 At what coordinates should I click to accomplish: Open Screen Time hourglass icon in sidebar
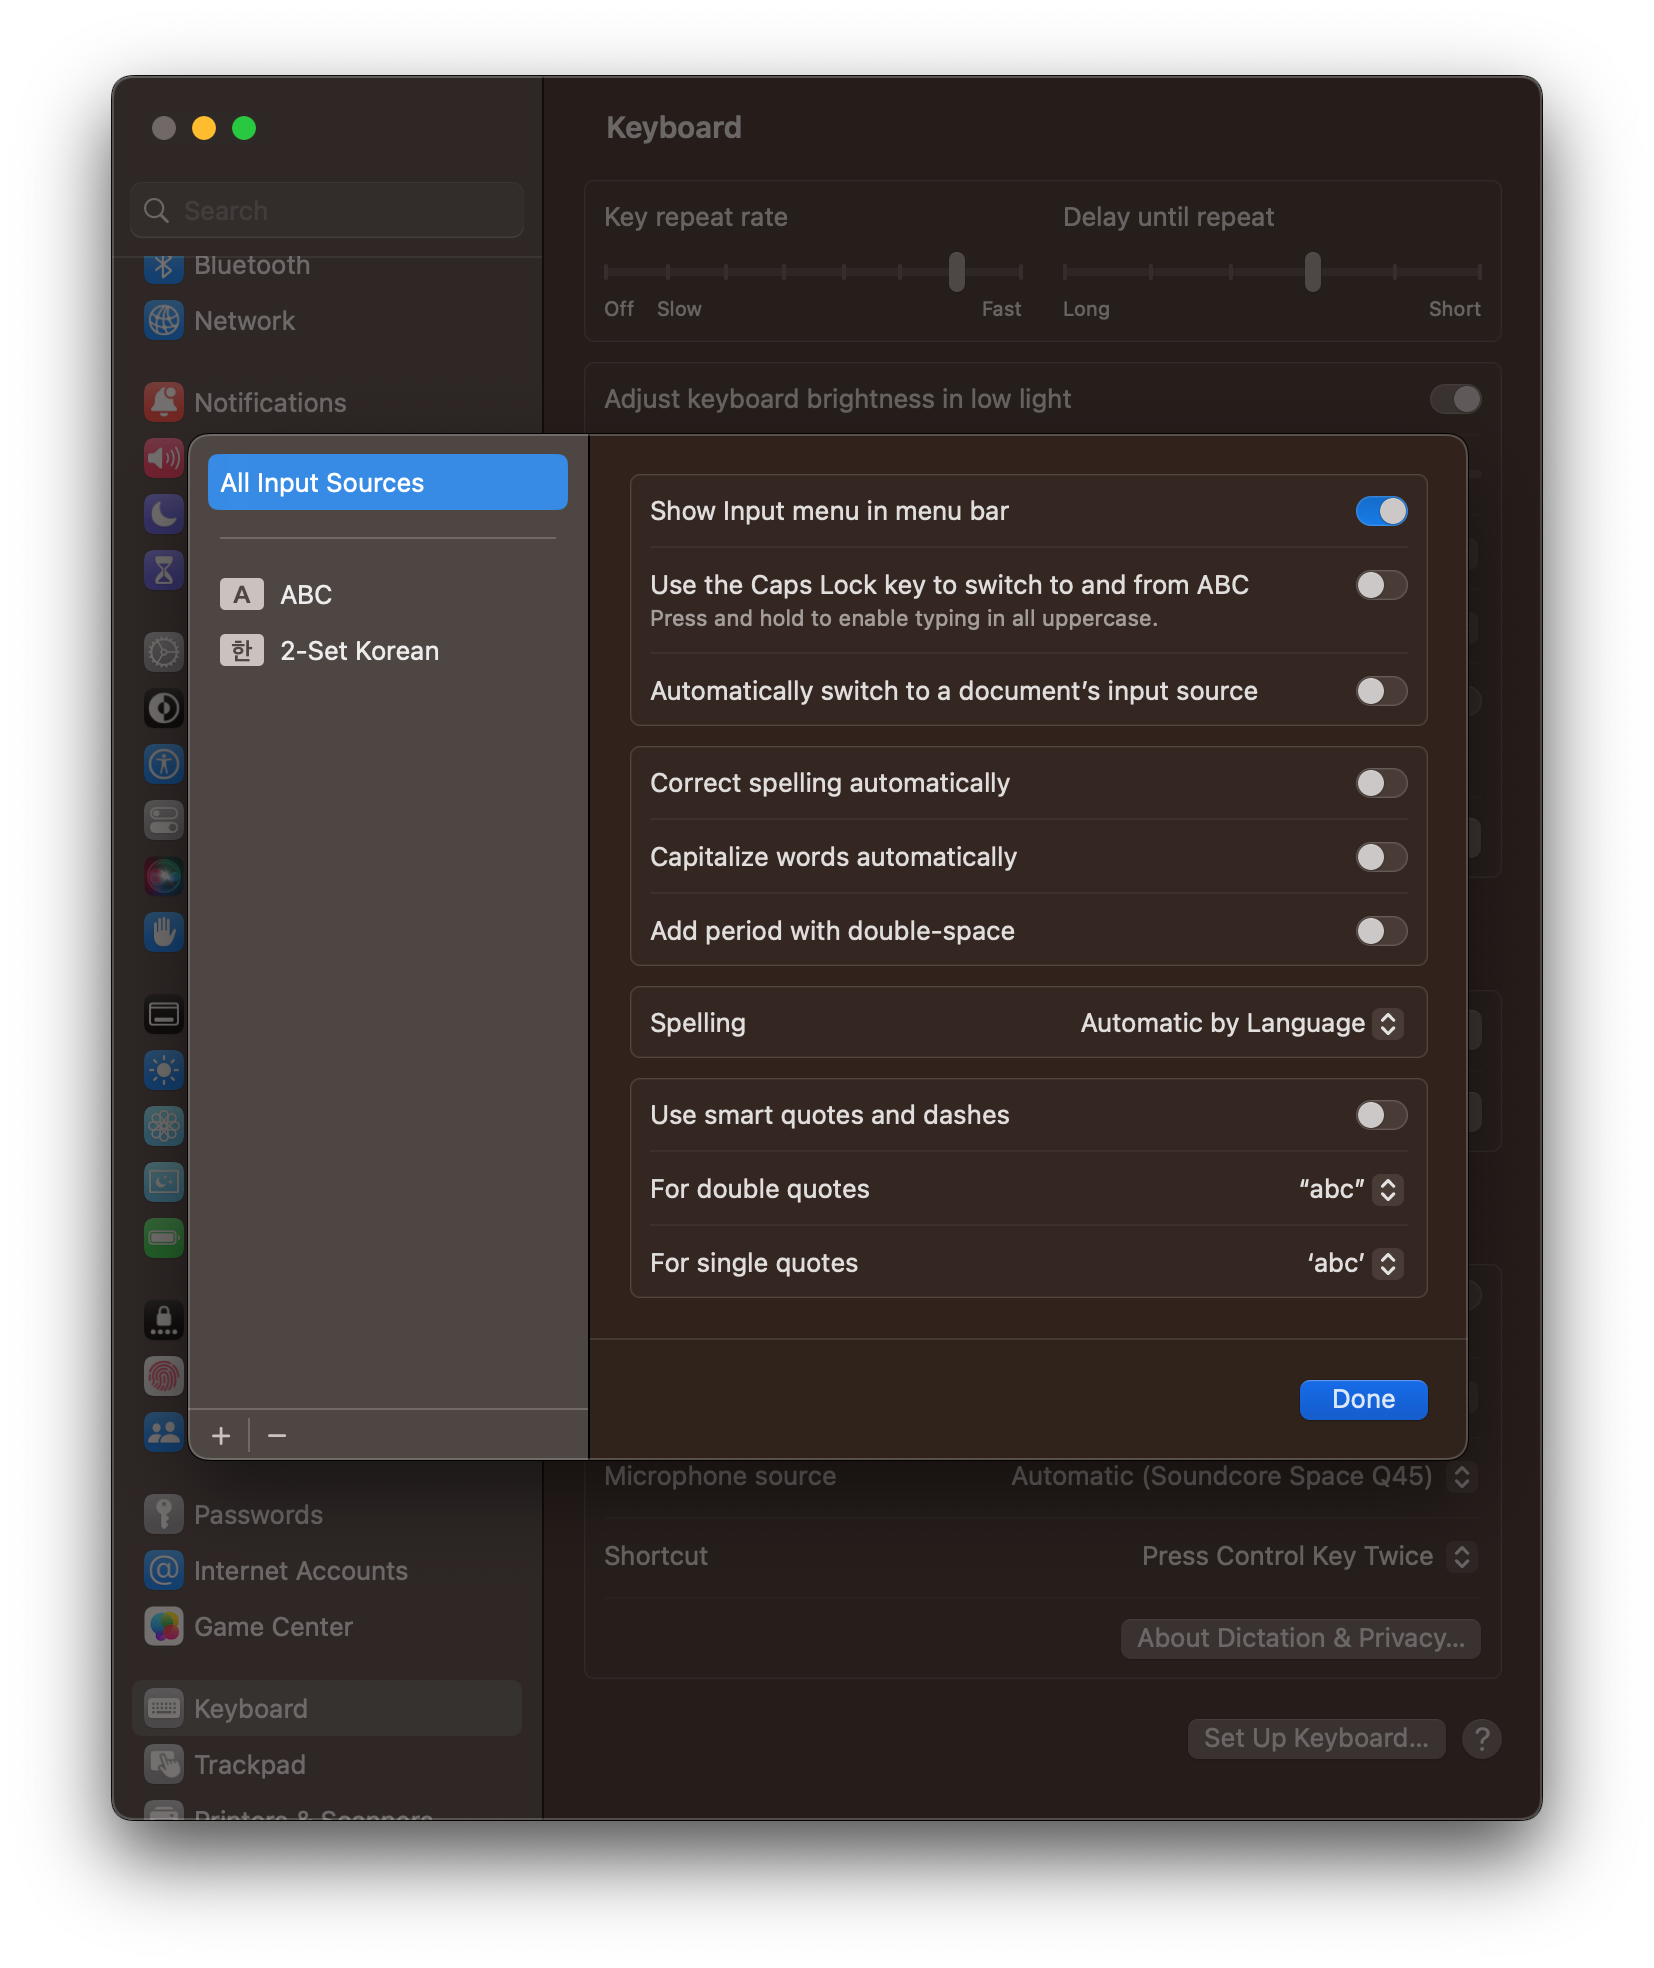point(164,570)
